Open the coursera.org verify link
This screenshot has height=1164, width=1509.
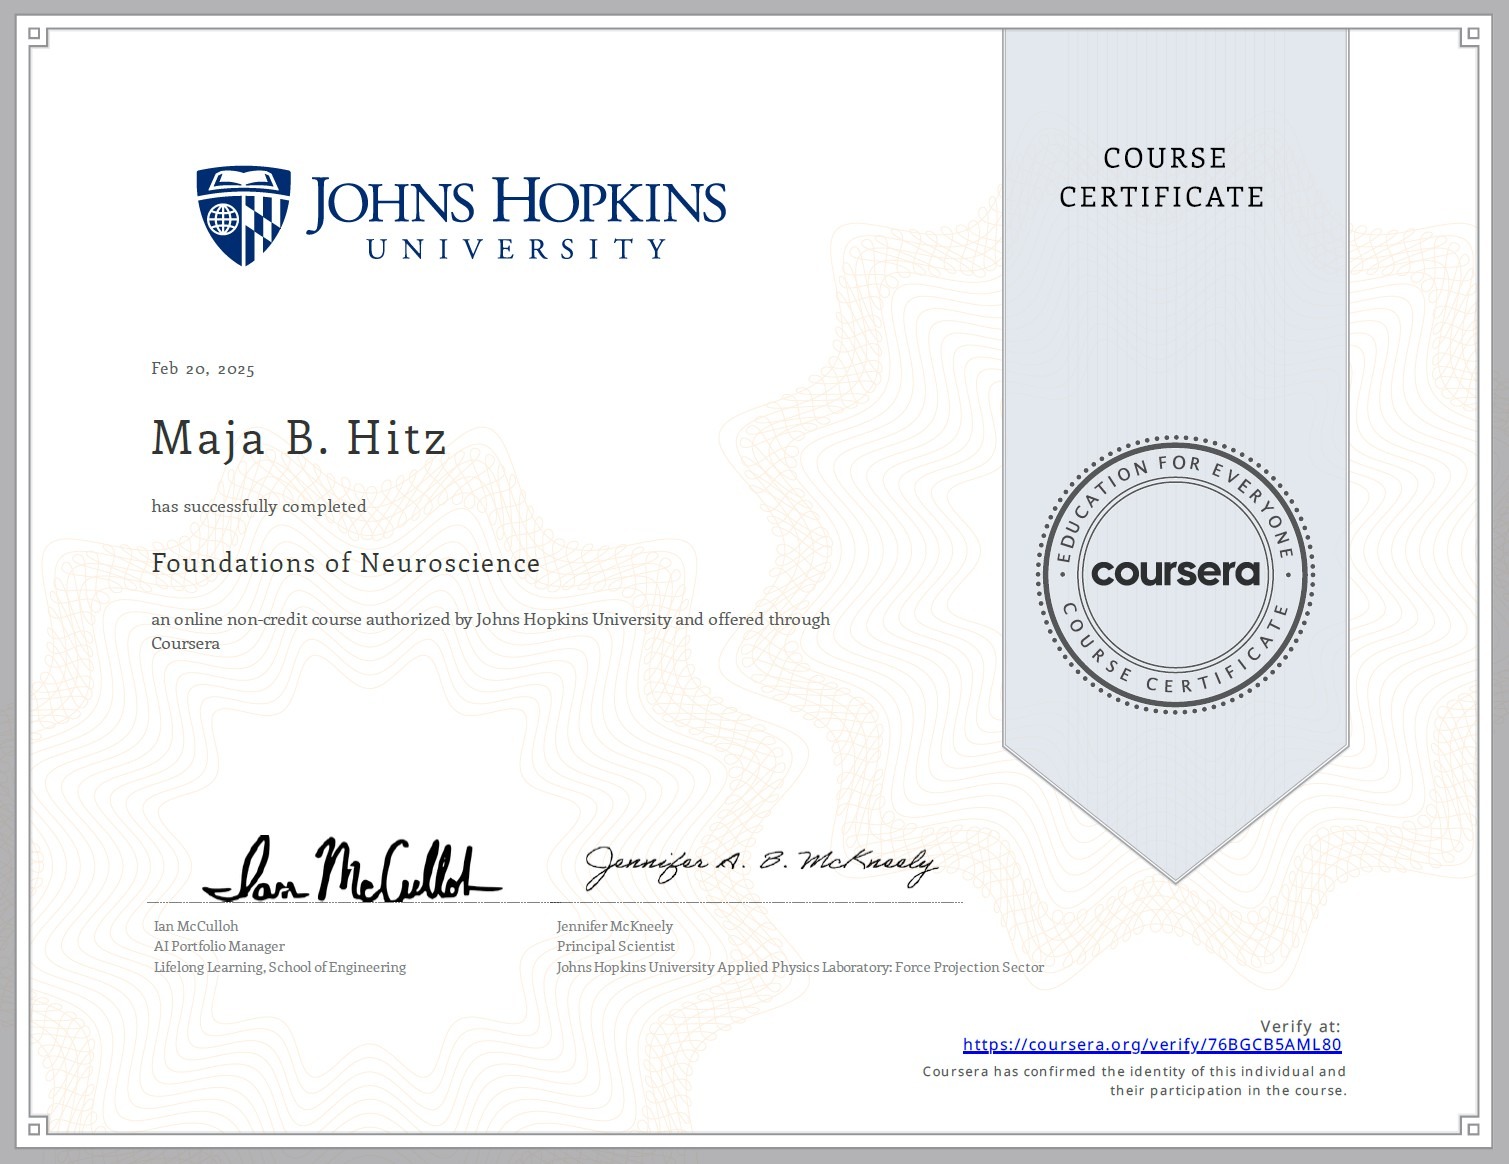(x=1152, y=1045)
